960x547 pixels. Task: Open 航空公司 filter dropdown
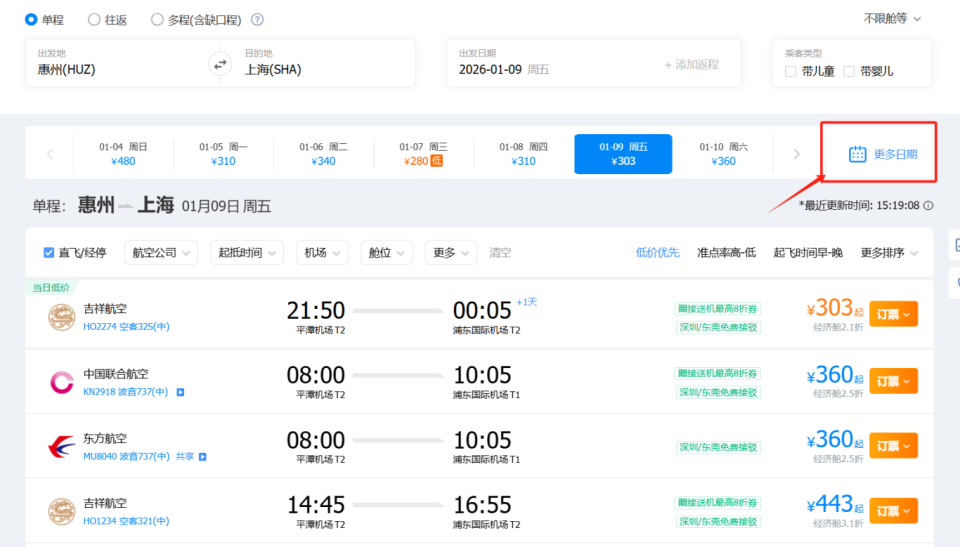point(161,252)
